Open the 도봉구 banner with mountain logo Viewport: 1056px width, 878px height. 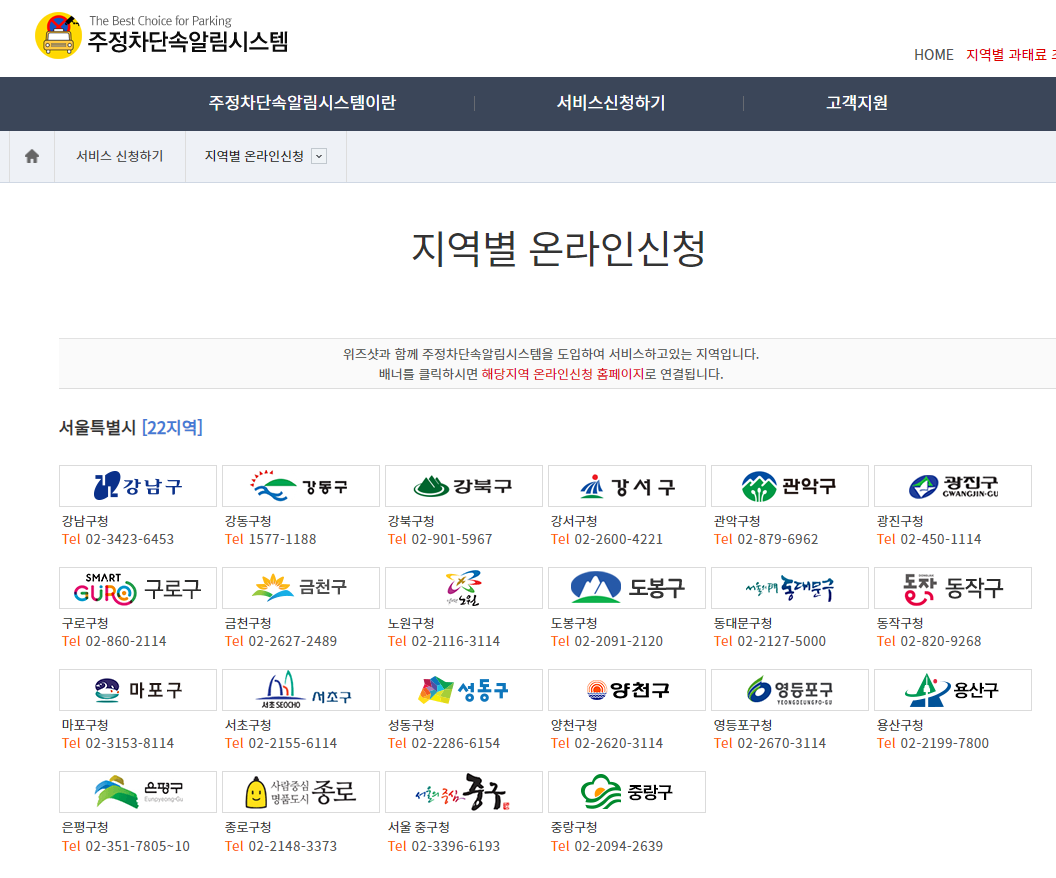626,587
